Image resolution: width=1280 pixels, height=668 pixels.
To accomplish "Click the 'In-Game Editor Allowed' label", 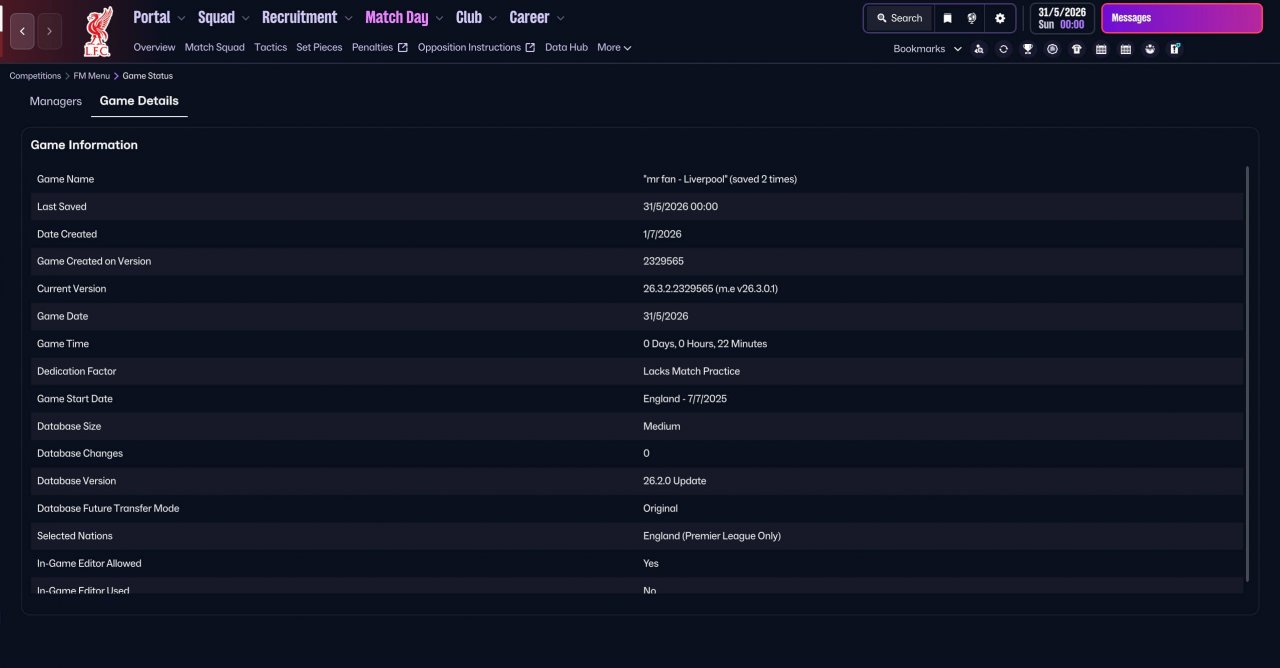I will (x=89, y=564).
